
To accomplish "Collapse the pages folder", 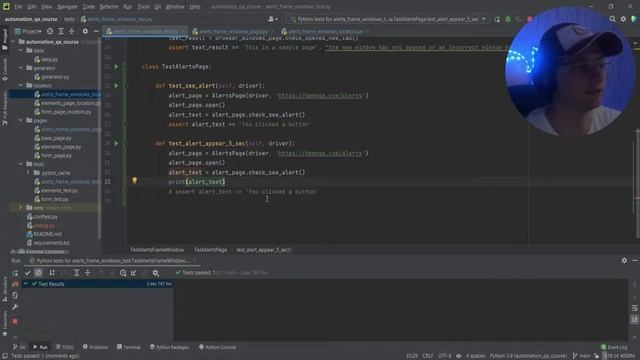I will [21, 120].
